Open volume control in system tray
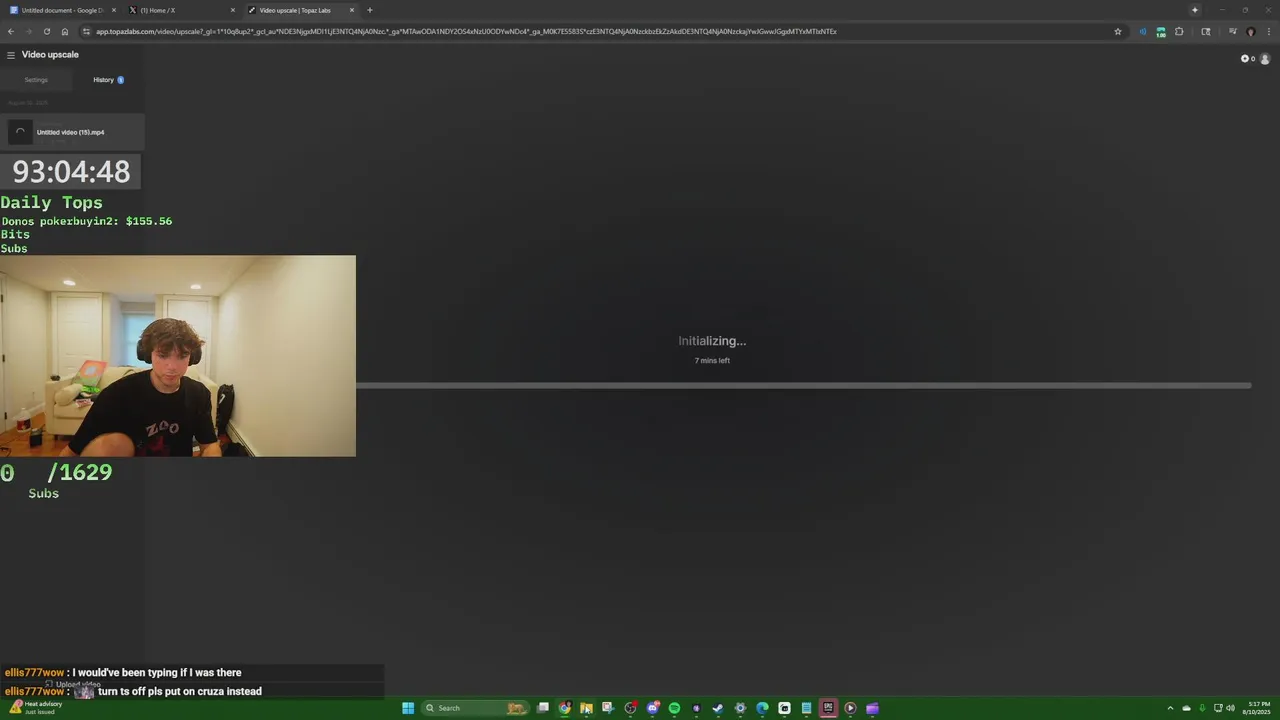This screenshot has width=1280, height=720. [1230, 708]
